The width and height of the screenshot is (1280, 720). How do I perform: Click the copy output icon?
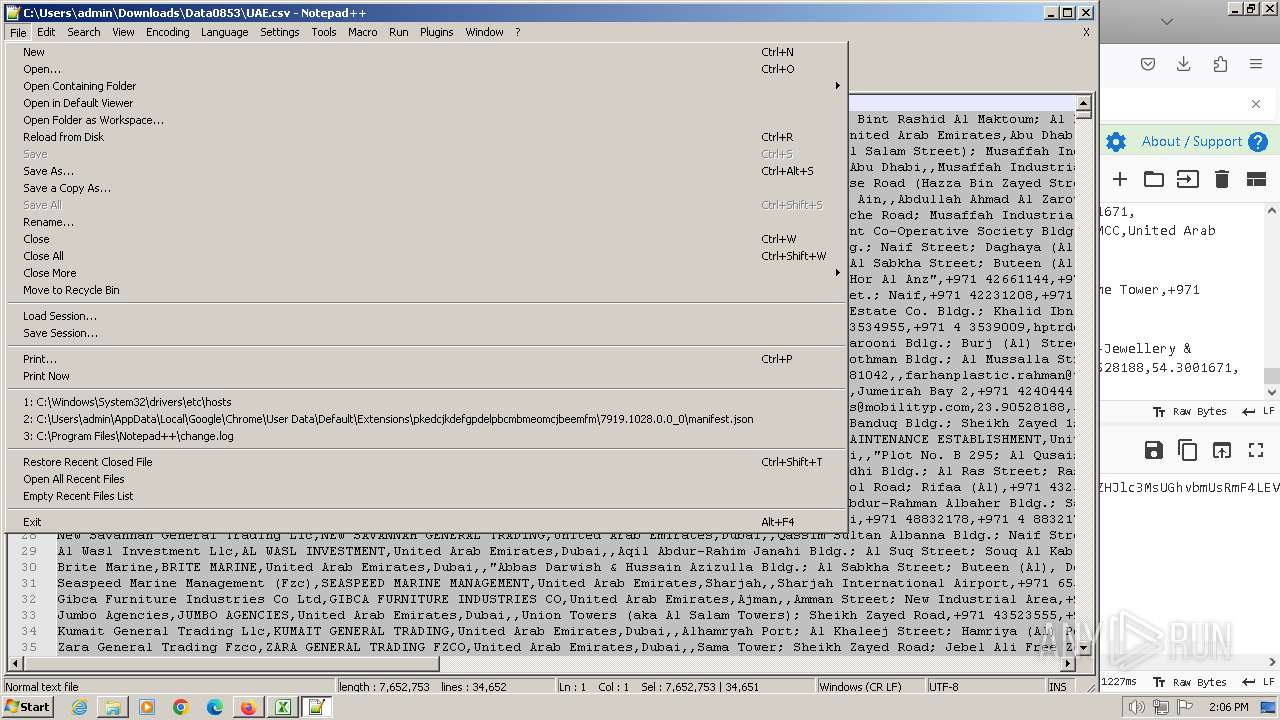1188,450
